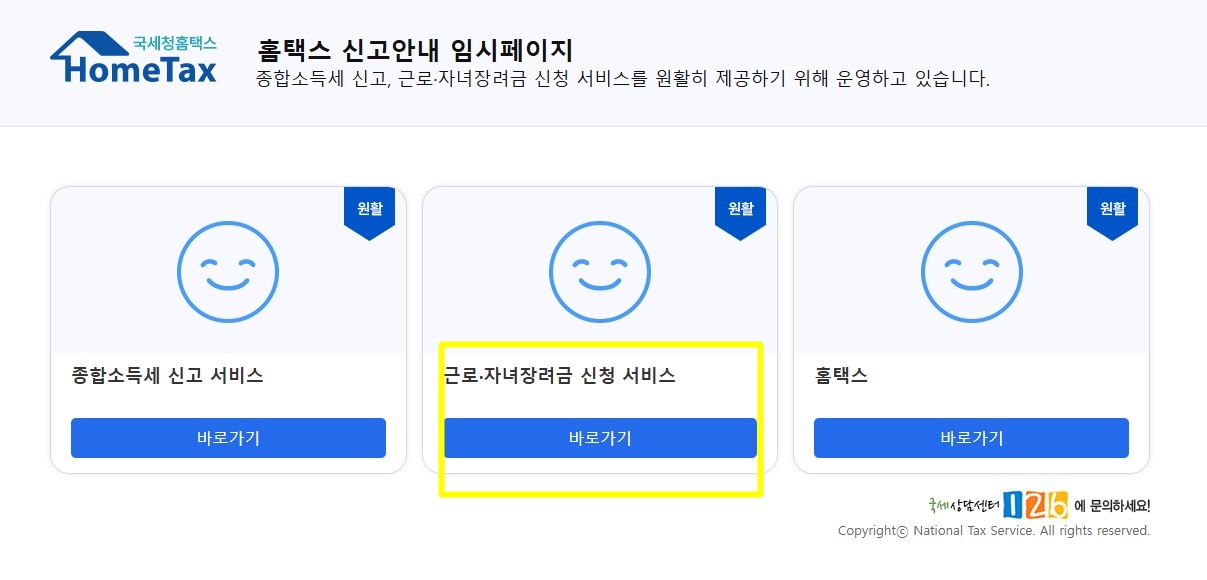Click the 에 문의하세요! text
1207x580 pixels.
click(1112, 506)
